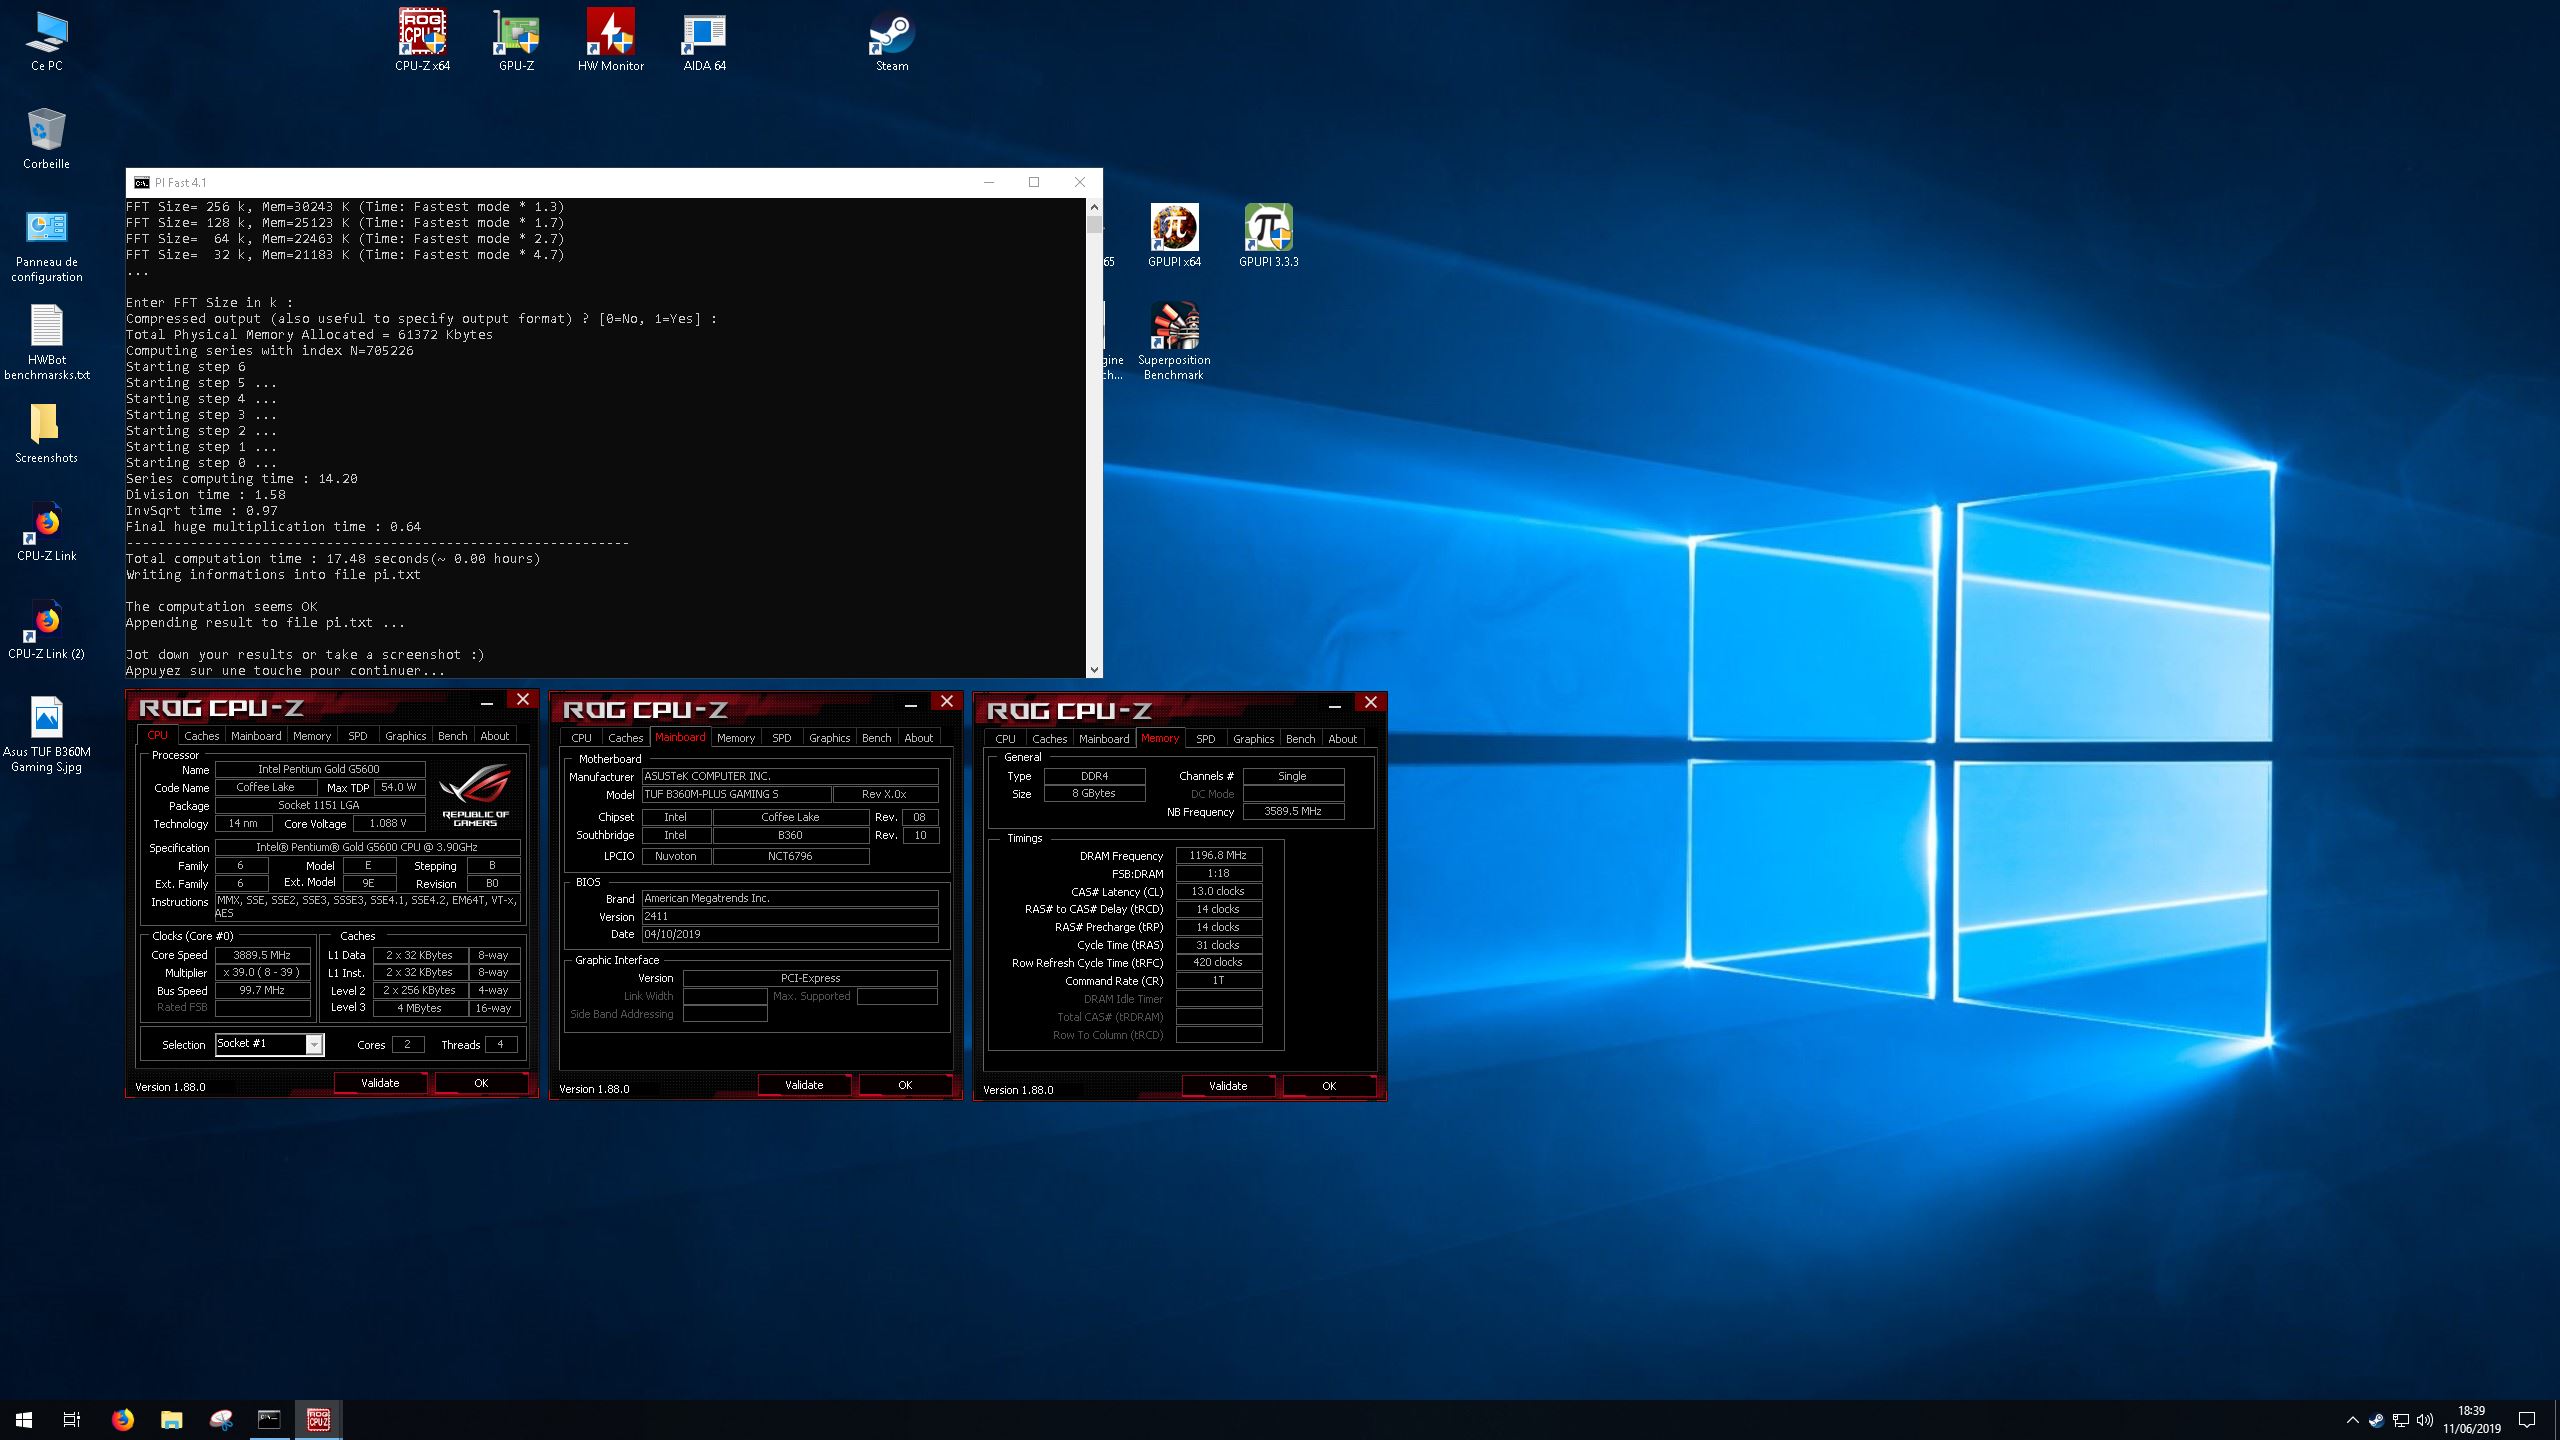The width and height of the screenshot is (2560, 1440).
Task: Switch to the command prompt taskbar icon
Action: pyautogui.click(x=269, y=1419)
